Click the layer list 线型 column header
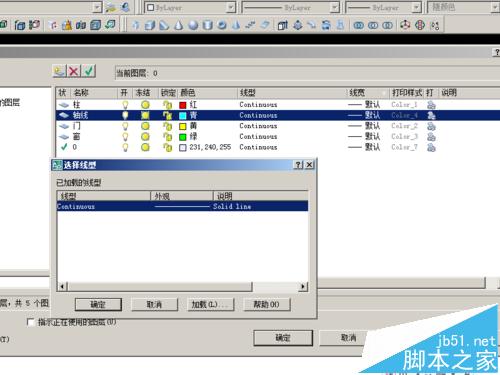The height and width of the screenshot is (375, 500). [291, 93]
